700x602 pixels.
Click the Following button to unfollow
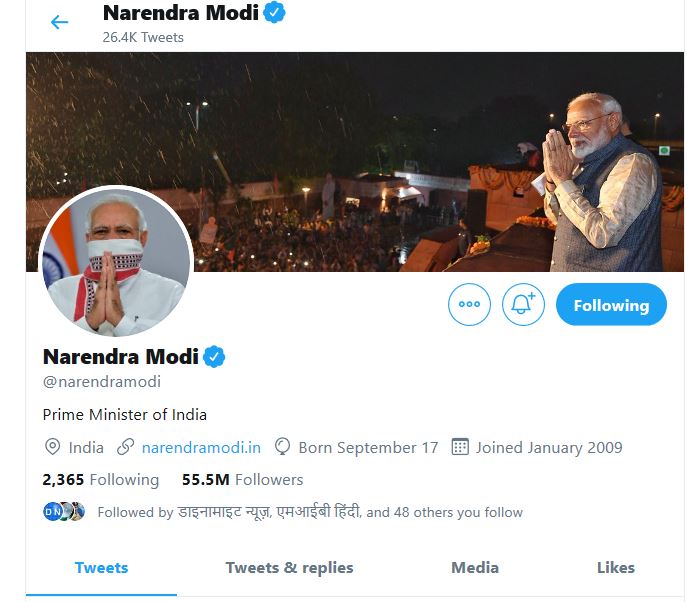610,305
